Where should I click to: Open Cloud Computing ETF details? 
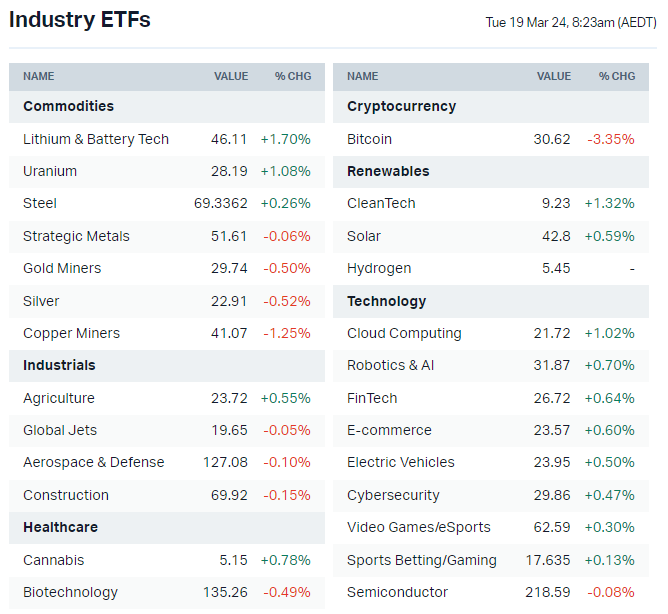[x=404, y=333]
